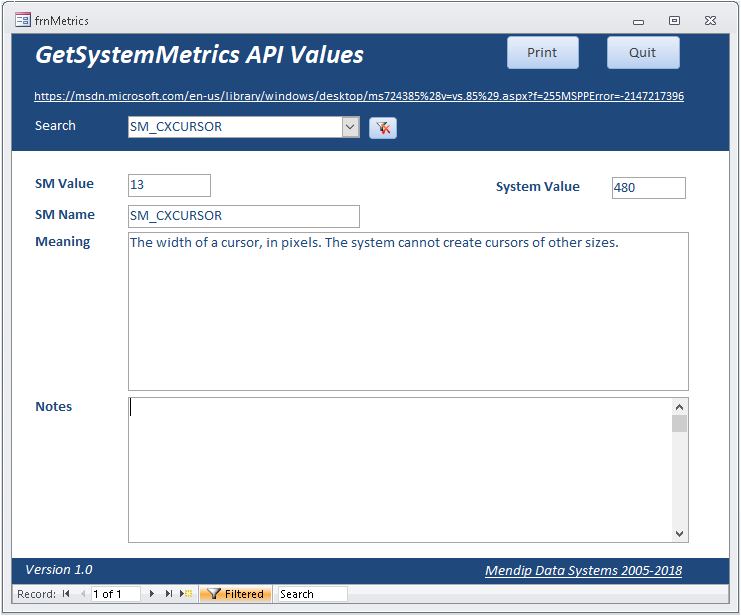Click the Notes label
Image resolution: width=741 pixels, height=616 pixels.
tap(54, 407)
